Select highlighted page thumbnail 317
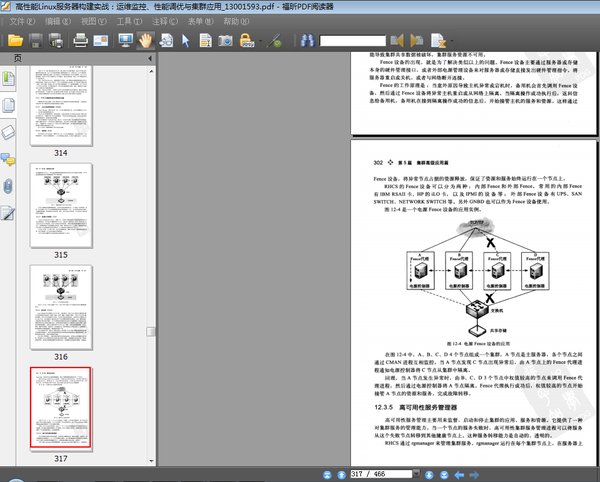The image size is (600, 482). click(x=61, y=409)
